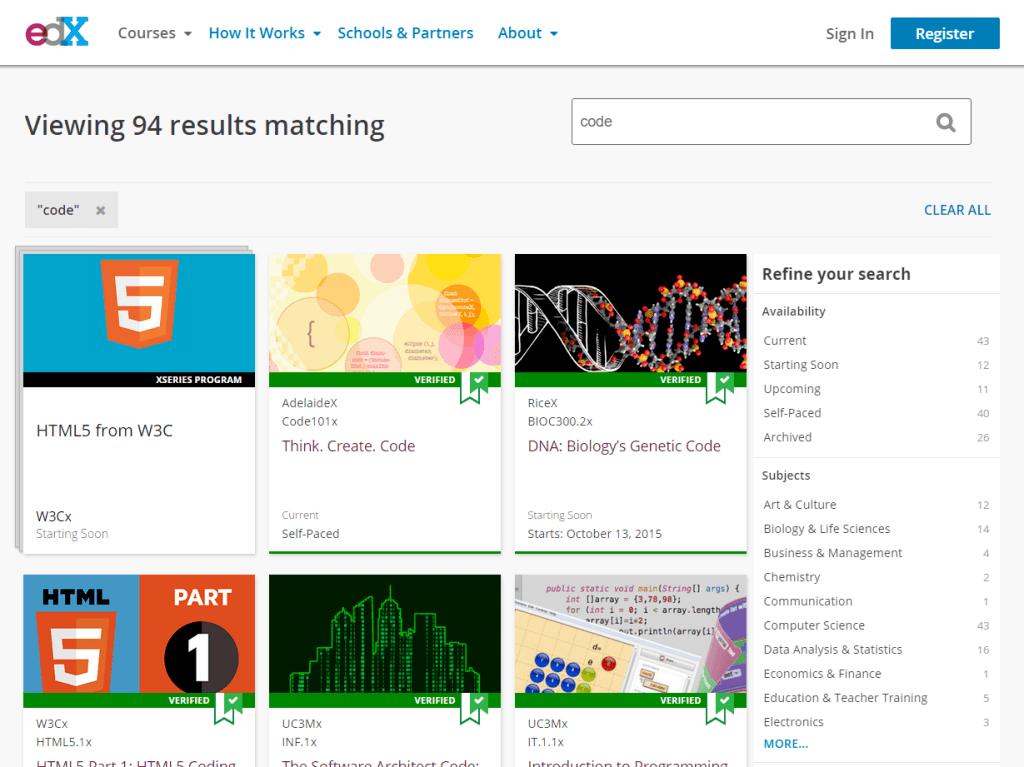
Task: Open the About dropdown menu
Action: tap(528, 33)
